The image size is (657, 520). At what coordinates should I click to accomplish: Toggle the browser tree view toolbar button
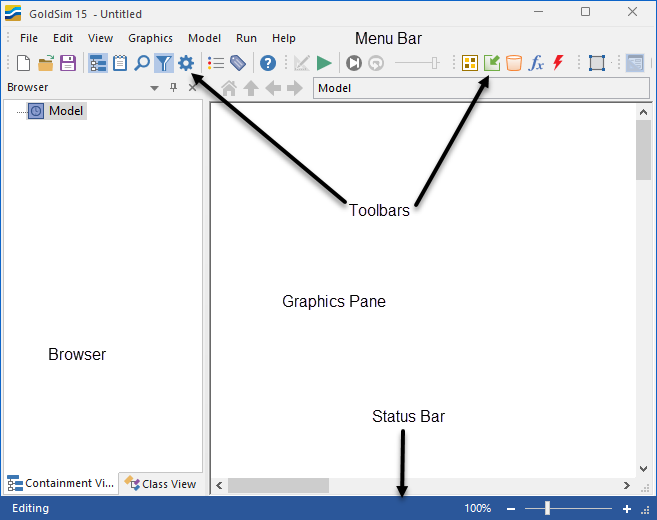(98, 63)
